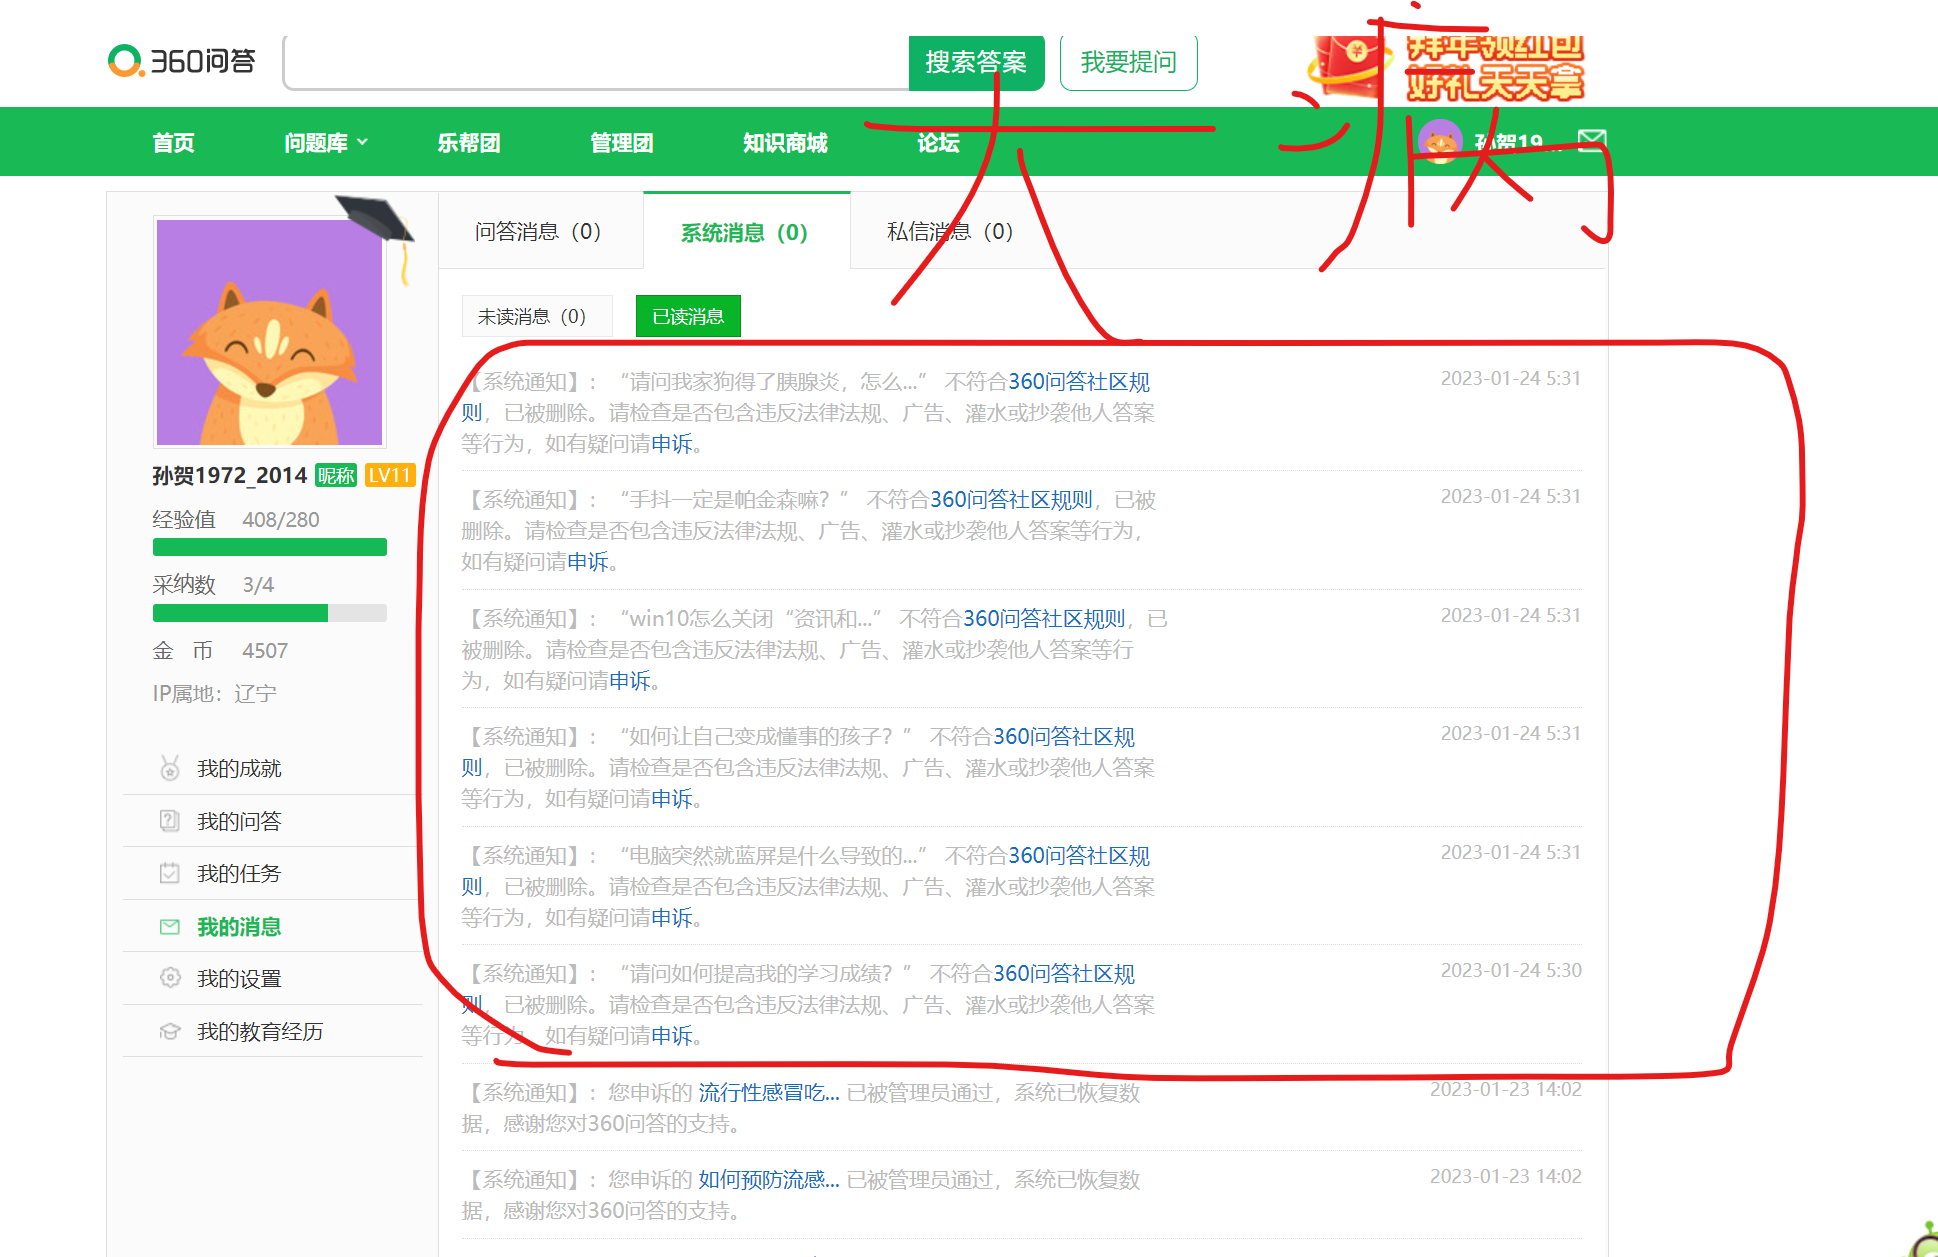Click the 我的成就 medal icon
The width and height of the screenshot is (1938, 1257).
[x=170, y=768]
